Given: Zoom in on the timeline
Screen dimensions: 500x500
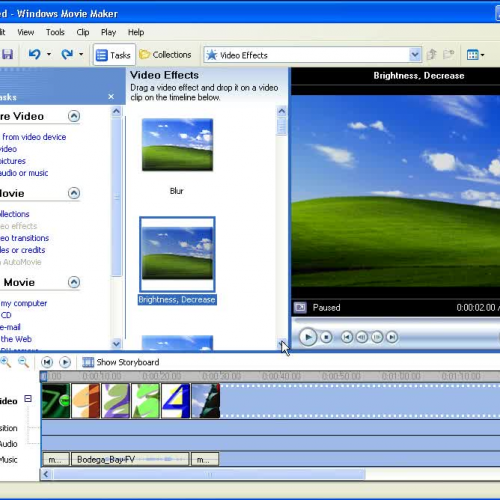Looking at the screenshot, I should tap(6, 362).
